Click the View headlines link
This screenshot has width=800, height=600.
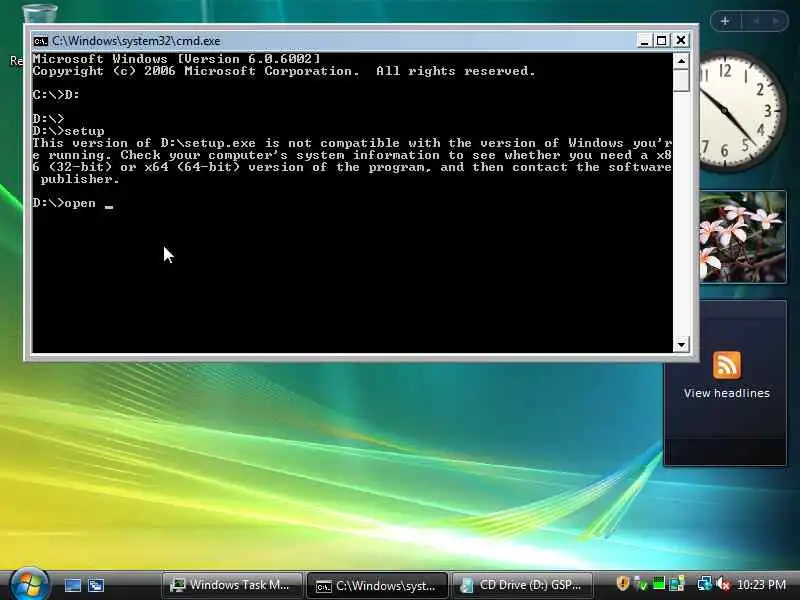[727, 393]
